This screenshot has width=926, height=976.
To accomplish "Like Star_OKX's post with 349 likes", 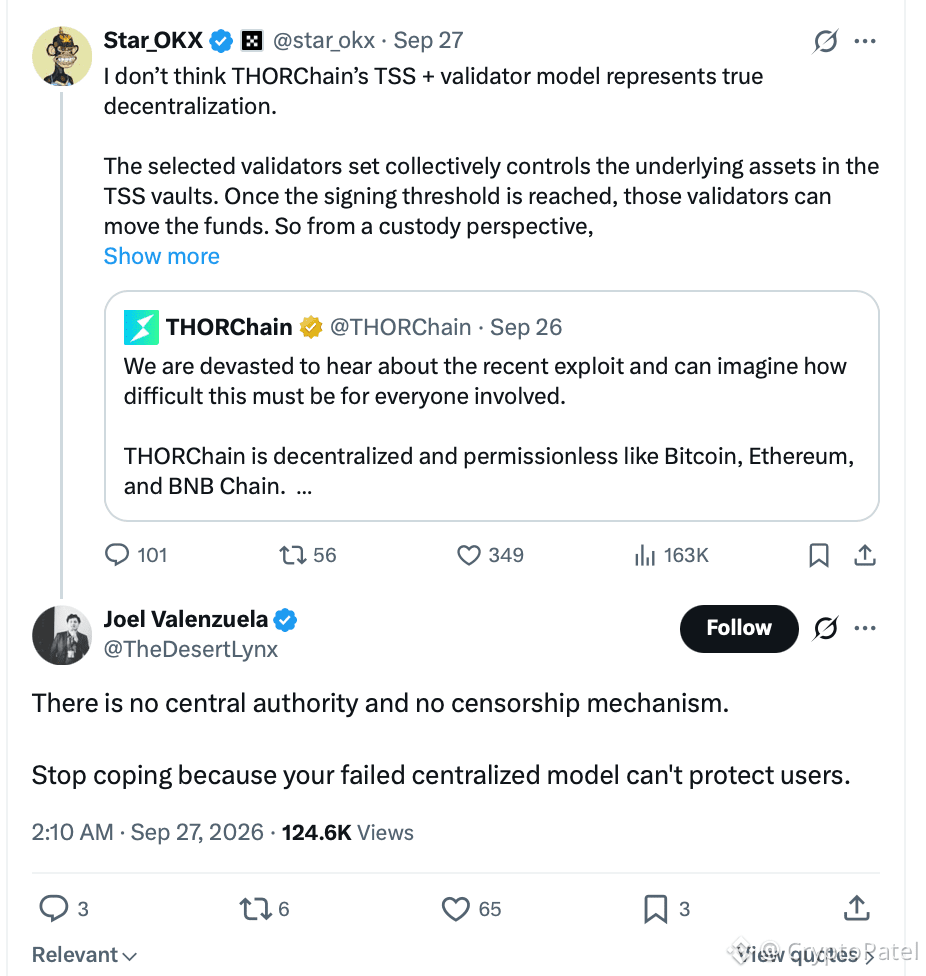I will [x=469, y=555].
